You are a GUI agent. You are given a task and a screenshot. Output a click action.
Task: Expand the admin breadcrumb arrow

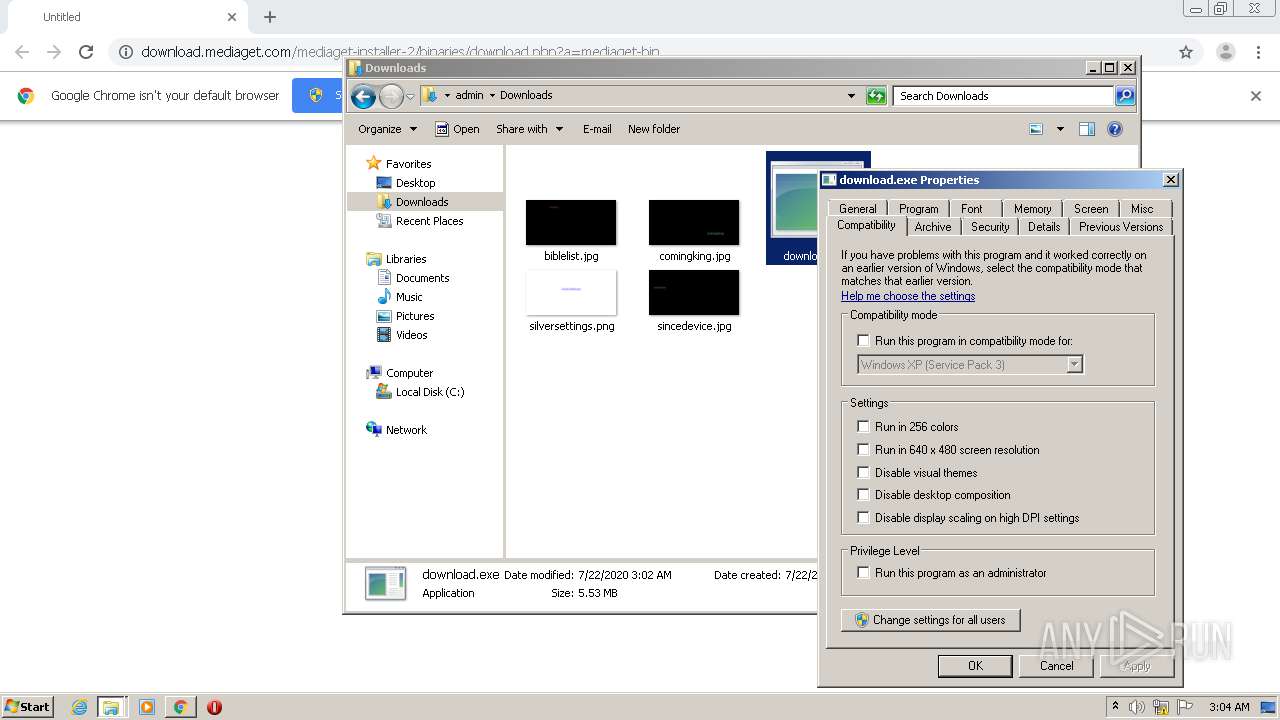coord(492,96)
